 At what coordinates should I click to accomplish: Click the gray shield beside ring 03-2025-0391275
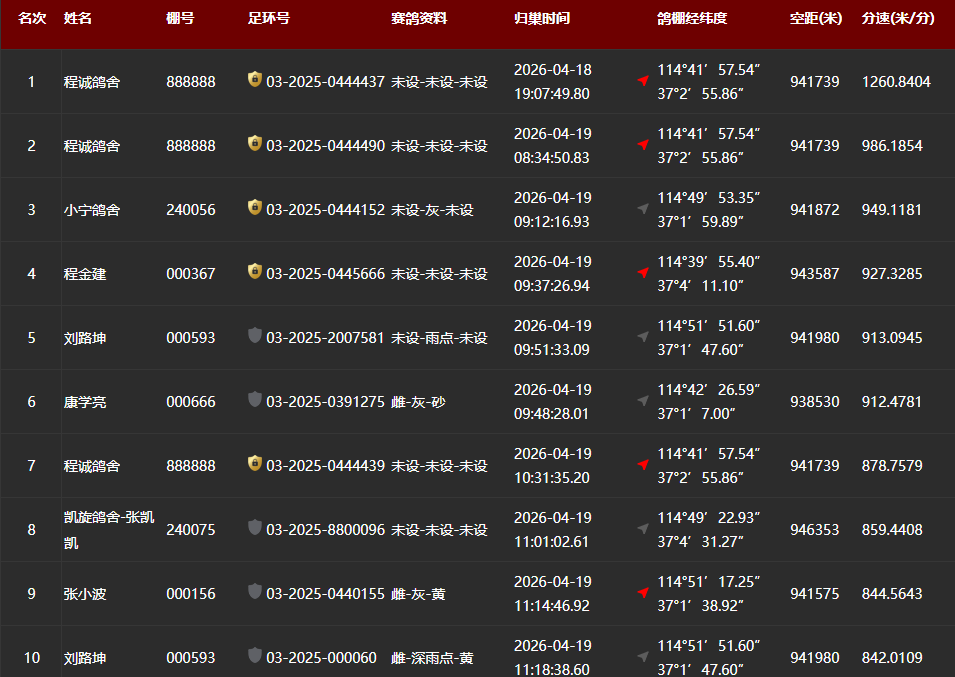click(255, 400)
